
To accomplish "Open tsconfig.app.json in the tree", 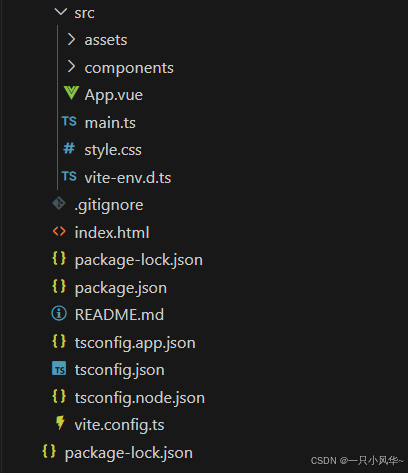I will pos(135,343).
